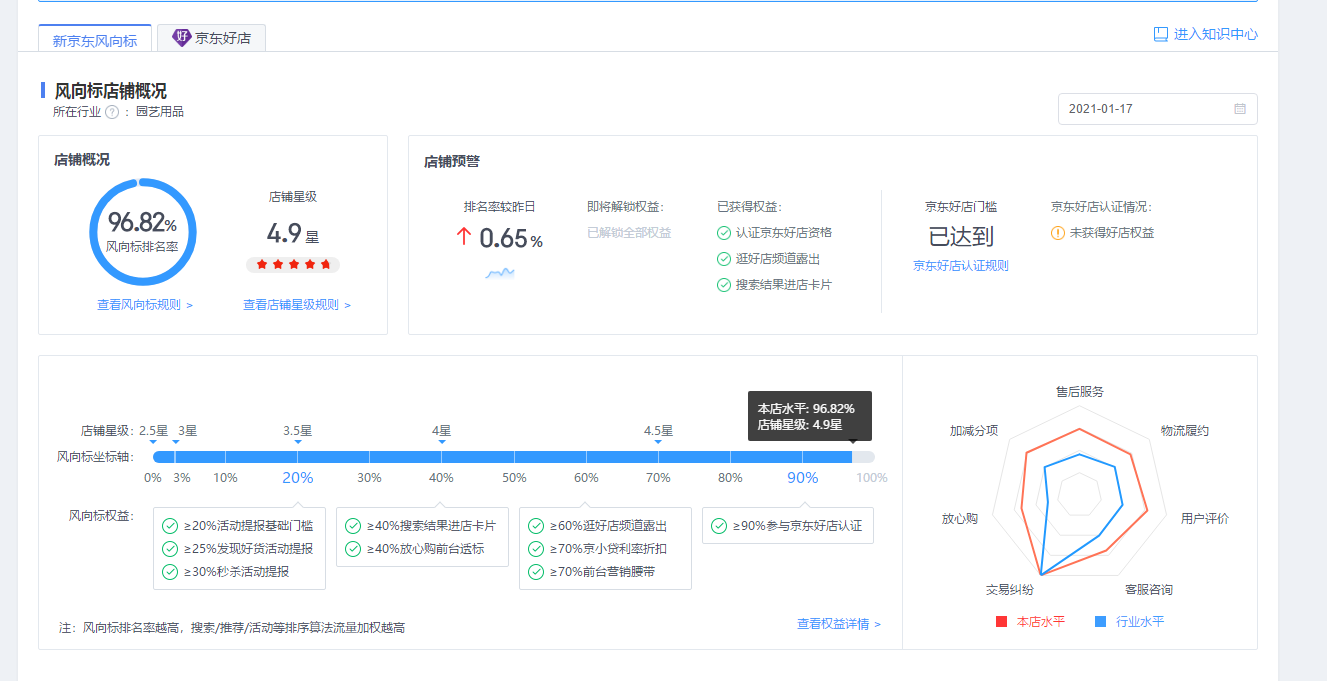This screenshot has height=681, width=1327.
Task: Click the check icon beside ≥70%前台营销腰带
Action: click(537, 572)
